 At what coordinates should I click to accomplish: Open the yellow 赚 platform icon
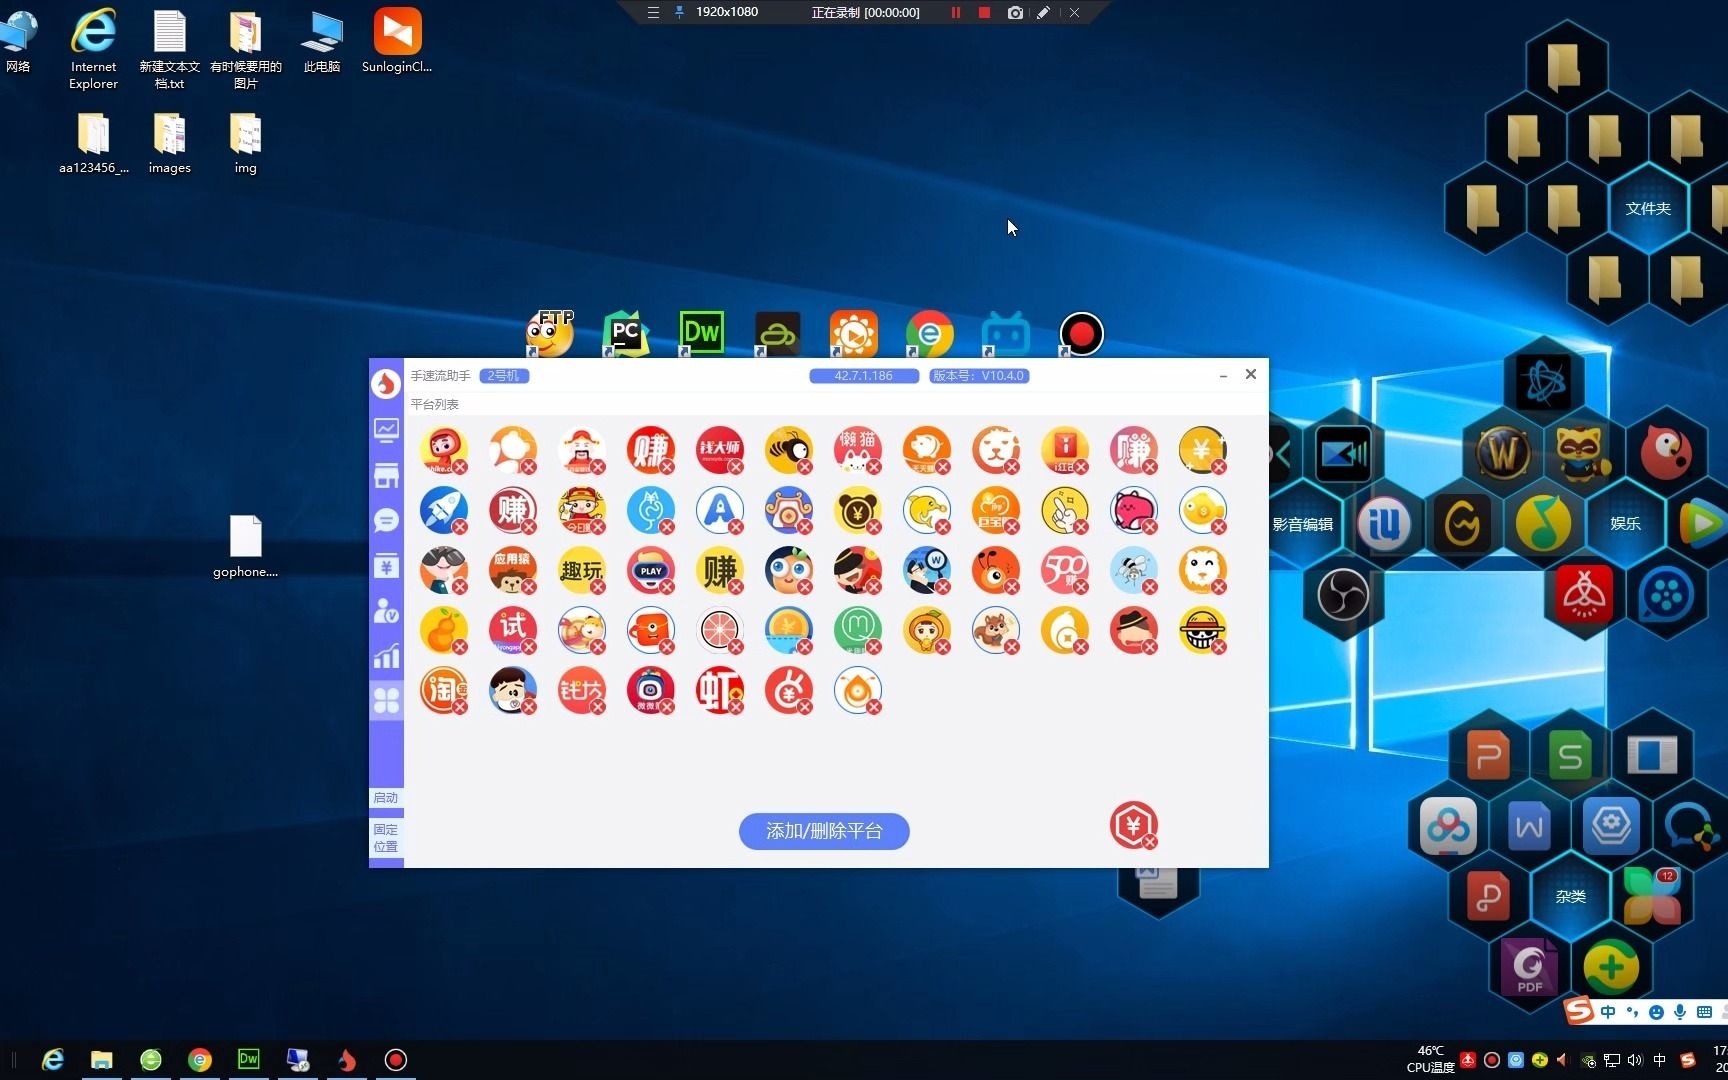(x=720, y=570)
